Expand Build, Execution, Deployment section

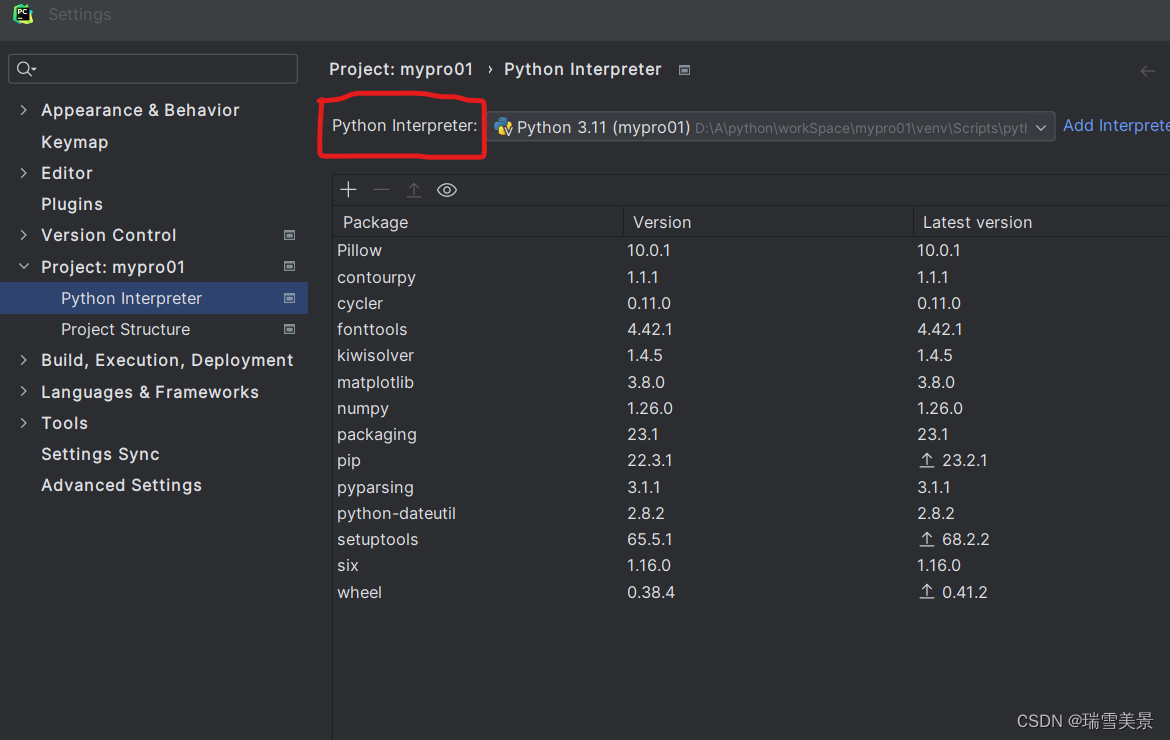pos(24,360)
